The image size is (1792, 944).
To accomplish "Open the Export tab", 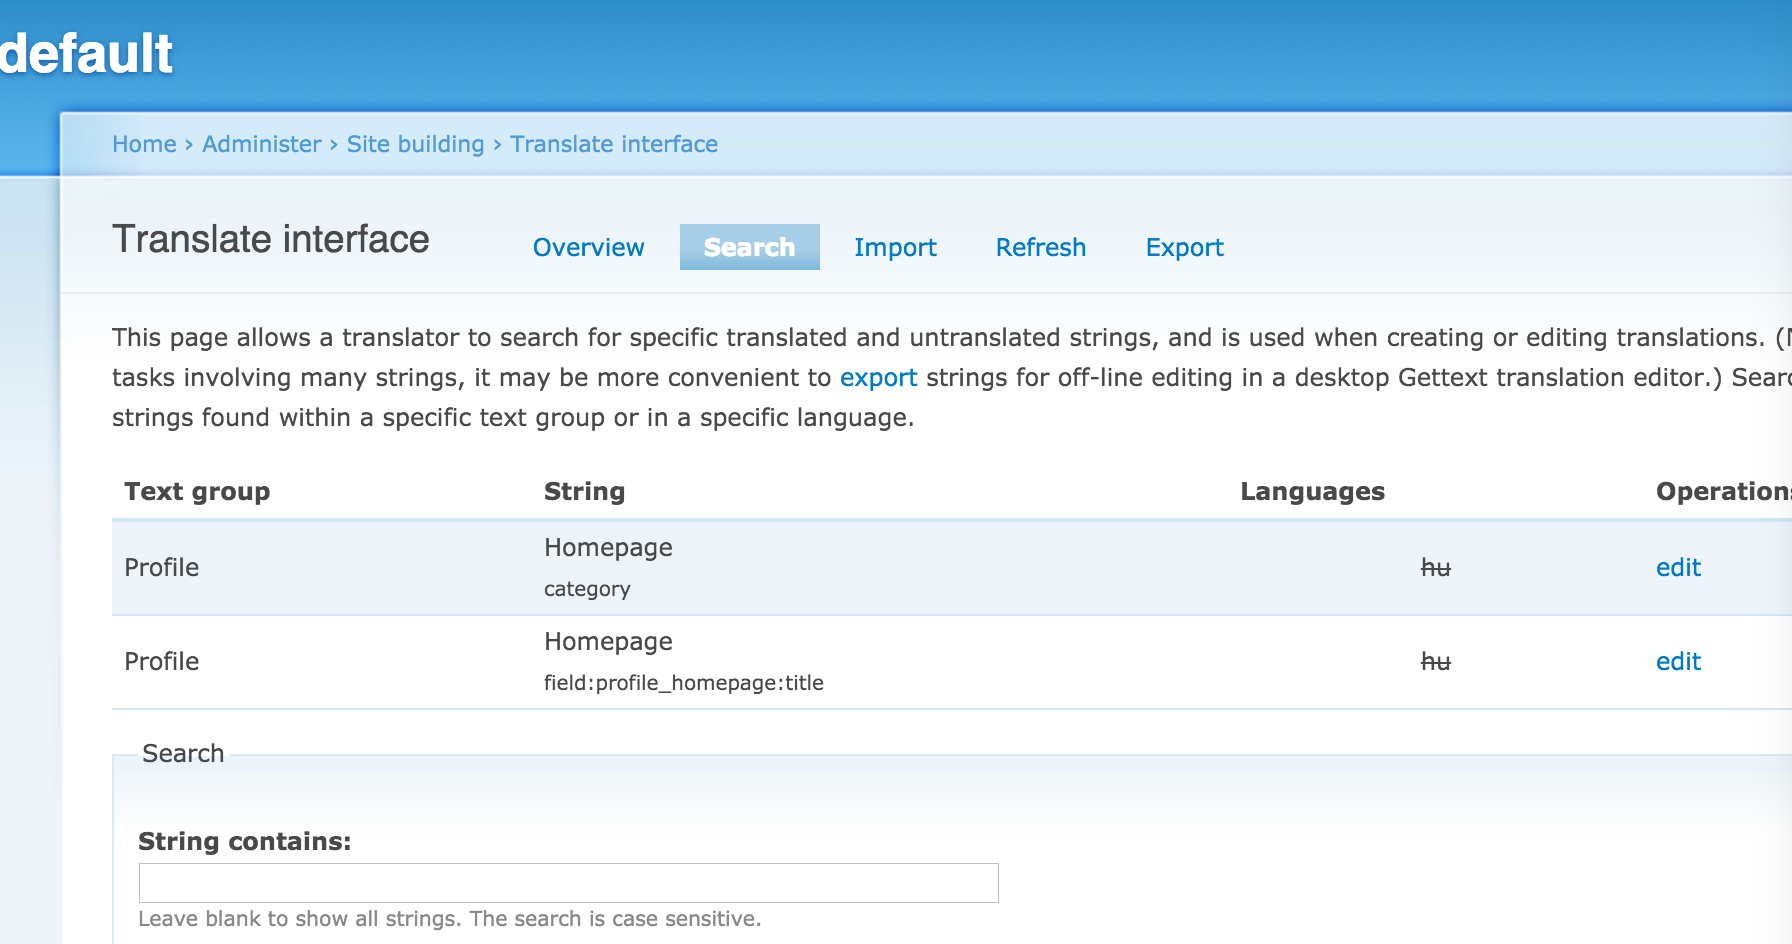I will pyautogui.click(x=1184, y=247).
